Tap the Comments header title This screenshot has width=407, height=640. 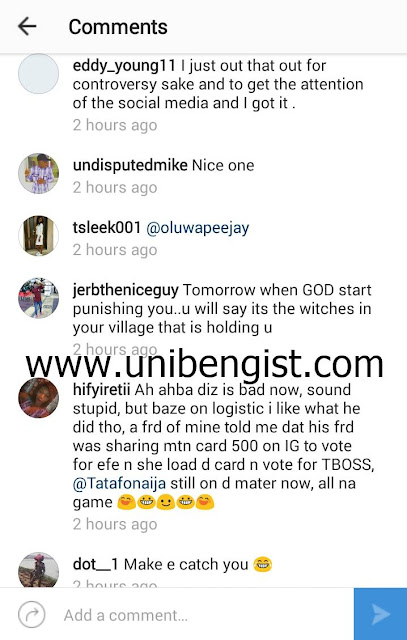(118, 27)
